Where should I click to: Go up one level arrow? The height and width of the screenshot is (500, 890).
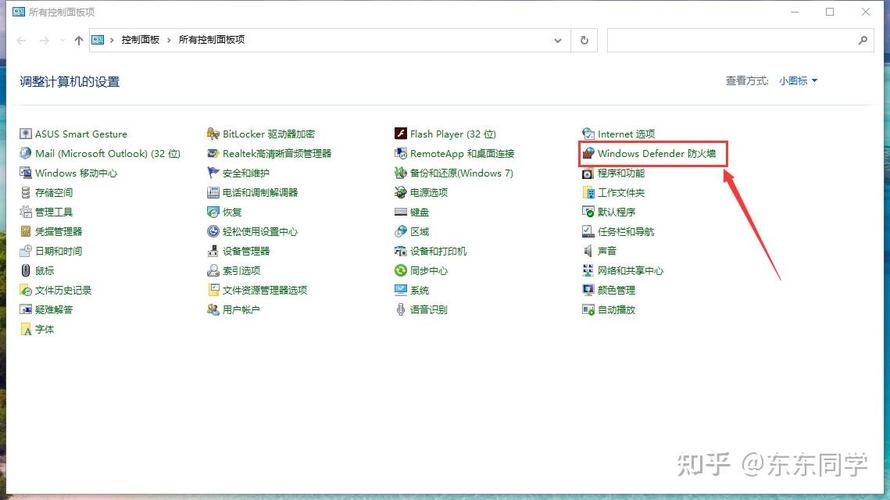tap(78, 40)
